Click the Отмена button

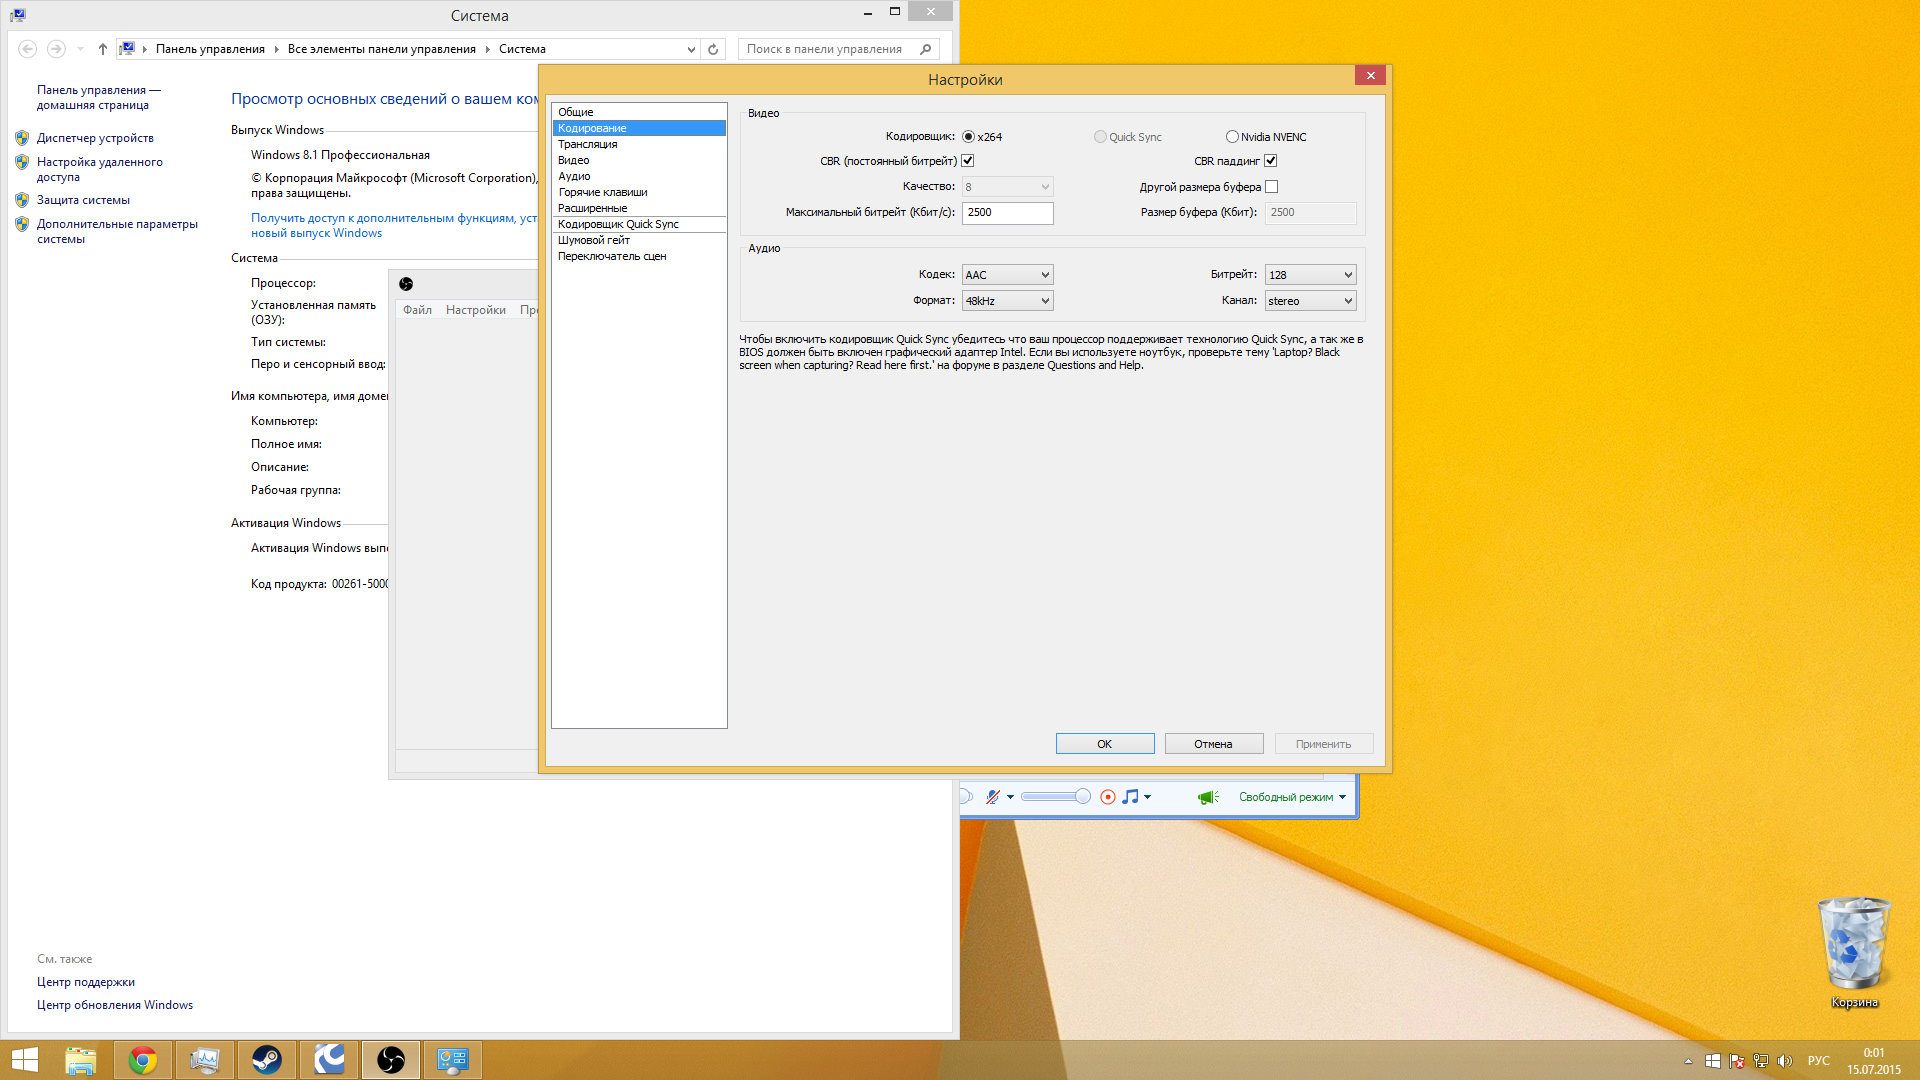click(1214, 744)
